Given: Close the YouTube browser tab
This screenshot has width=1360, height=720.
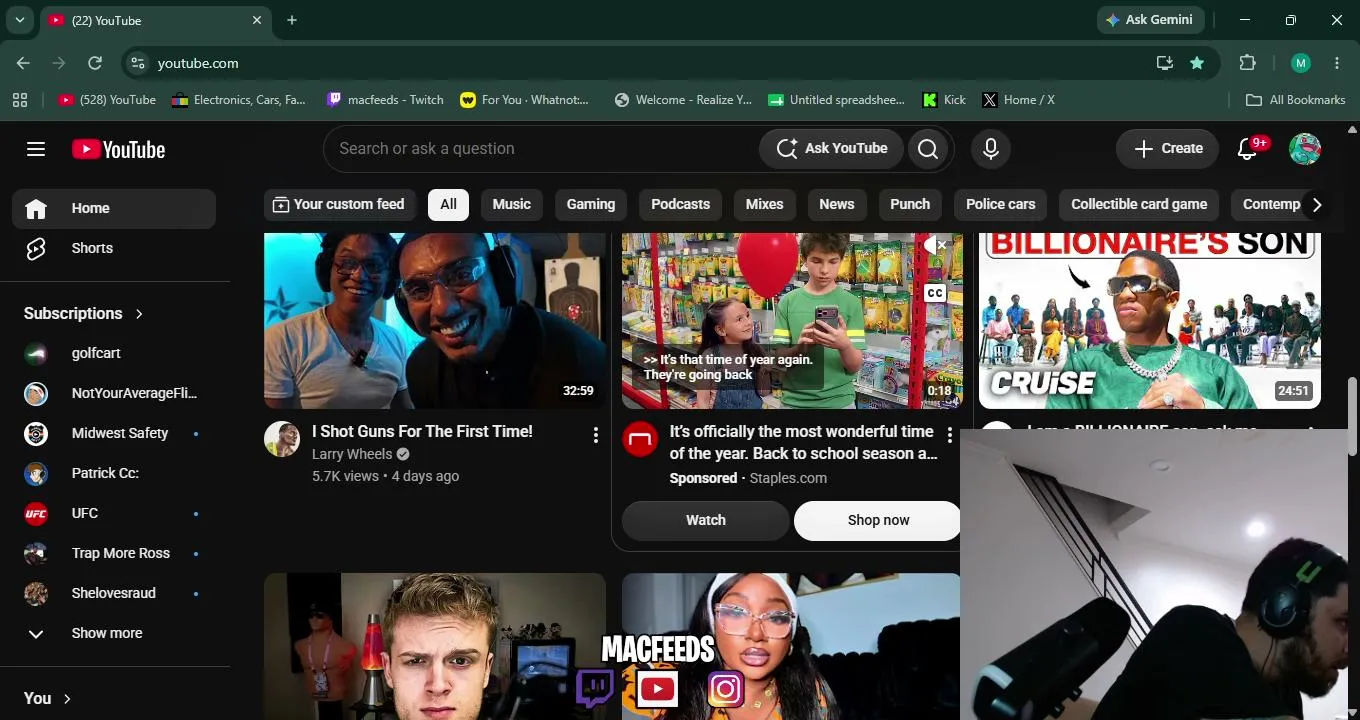Looking at the screenshot, I should [x=257, y=20].
